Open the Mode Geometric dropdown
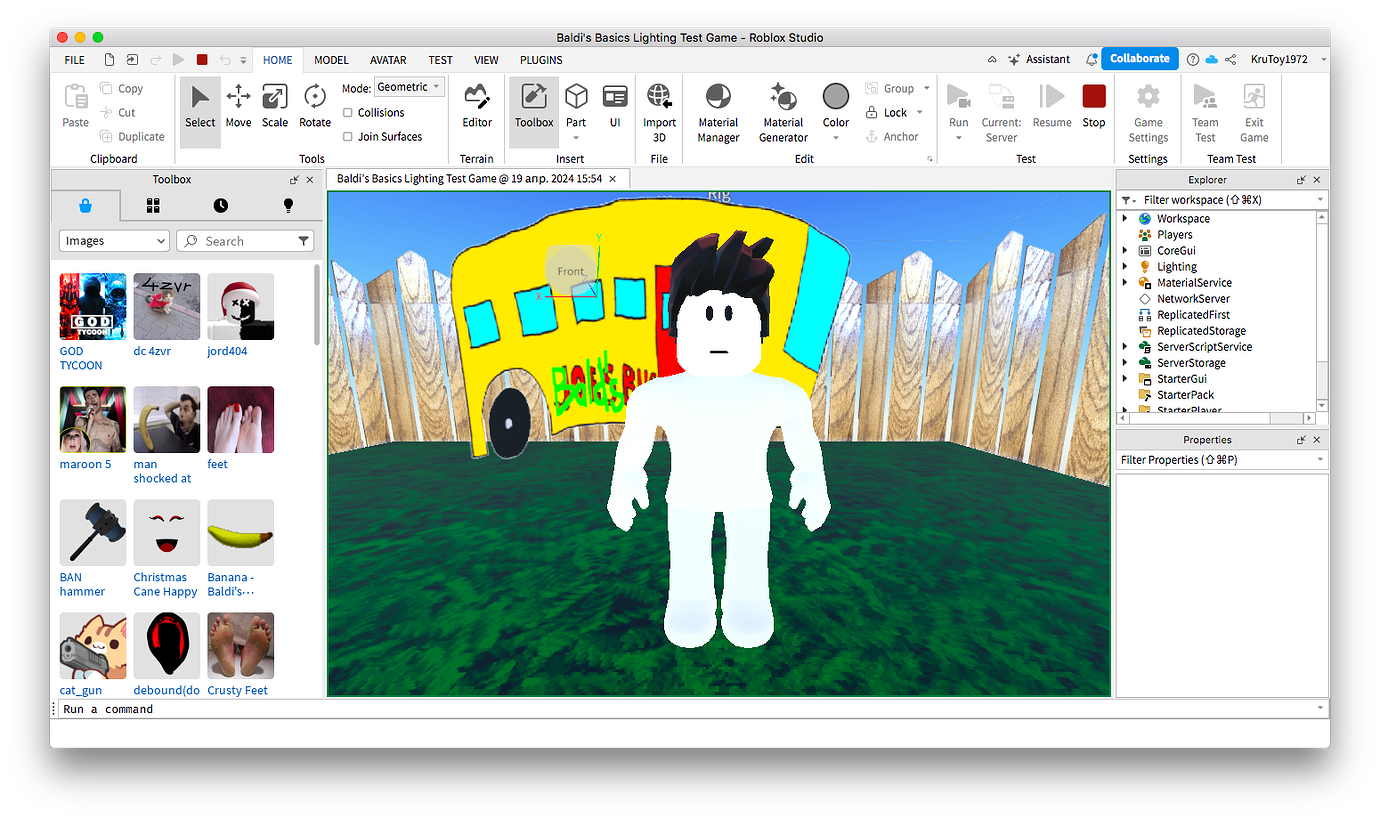1380x818 pixels. pyautogui.click(x=409, y=87)
